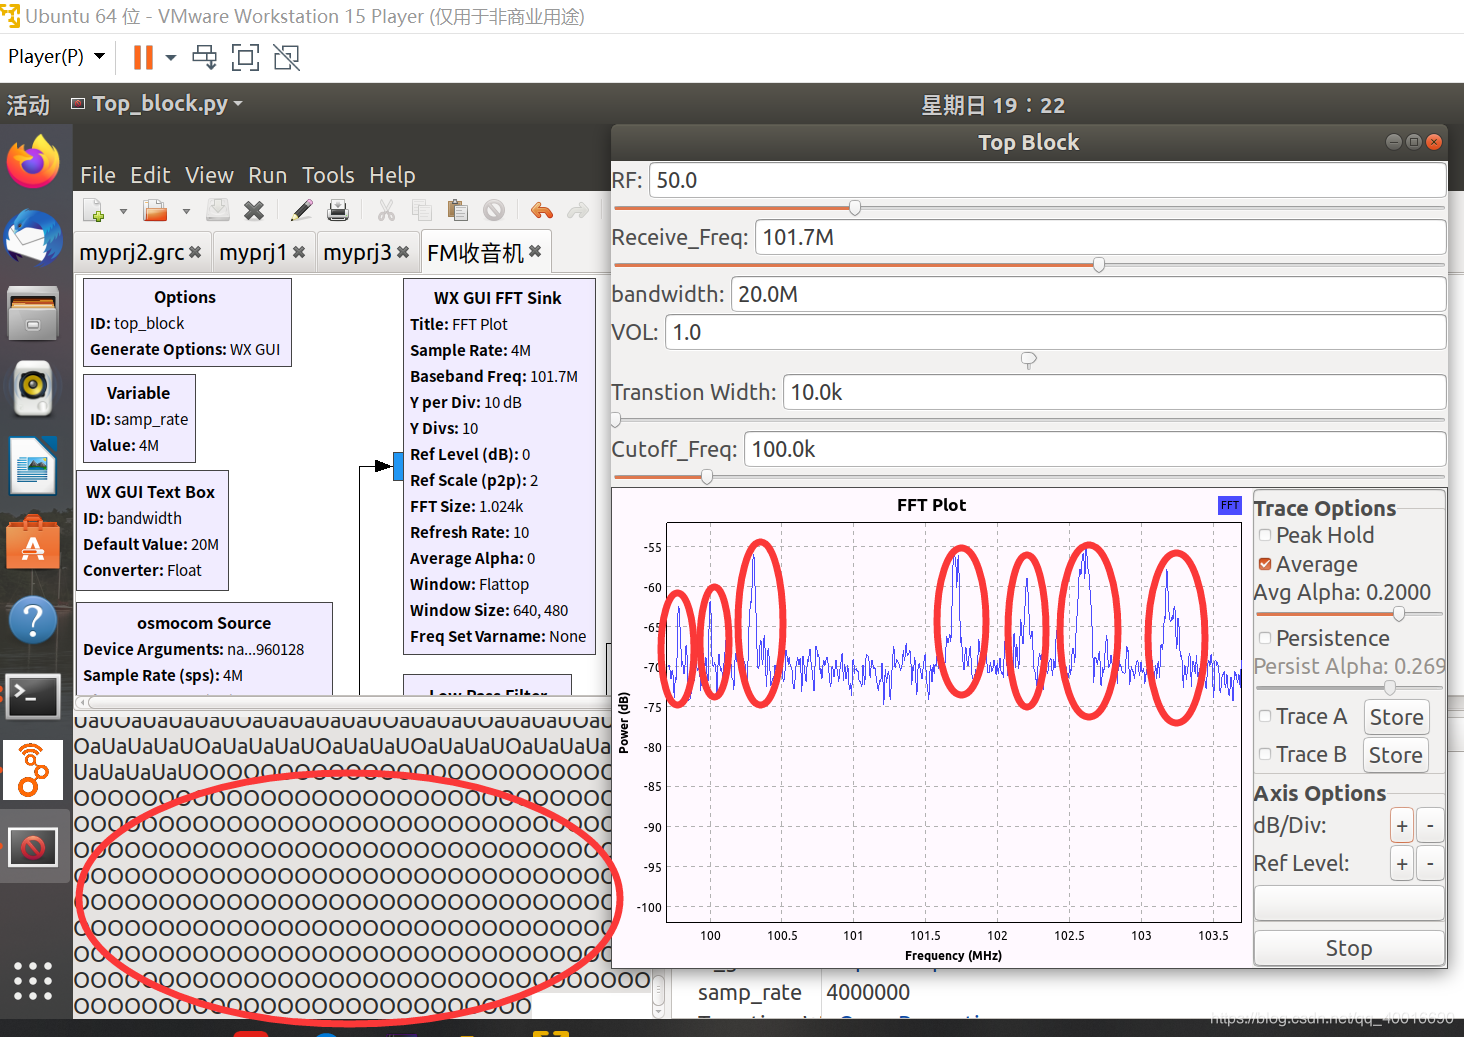Image resolution: width=1464 pixels, height=1037 pixels.
Task: Click the Cutoff_Freq slider handle
Action: click(707, 477)
